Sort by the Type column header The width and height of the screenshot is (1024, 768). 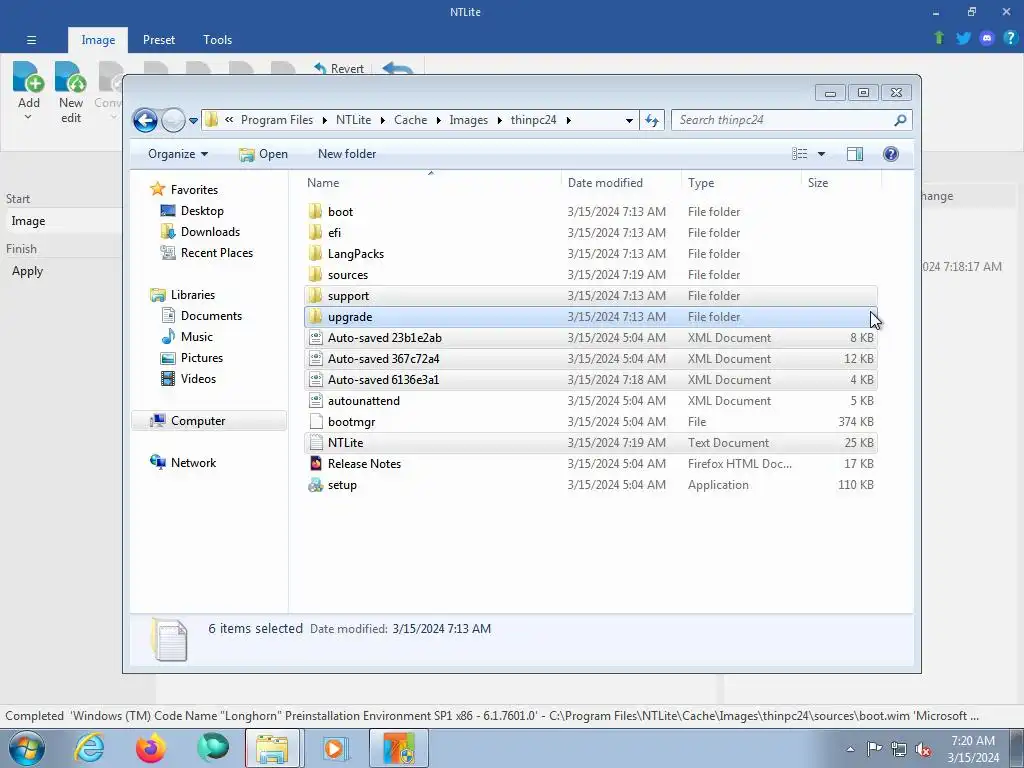click(741, 183)
